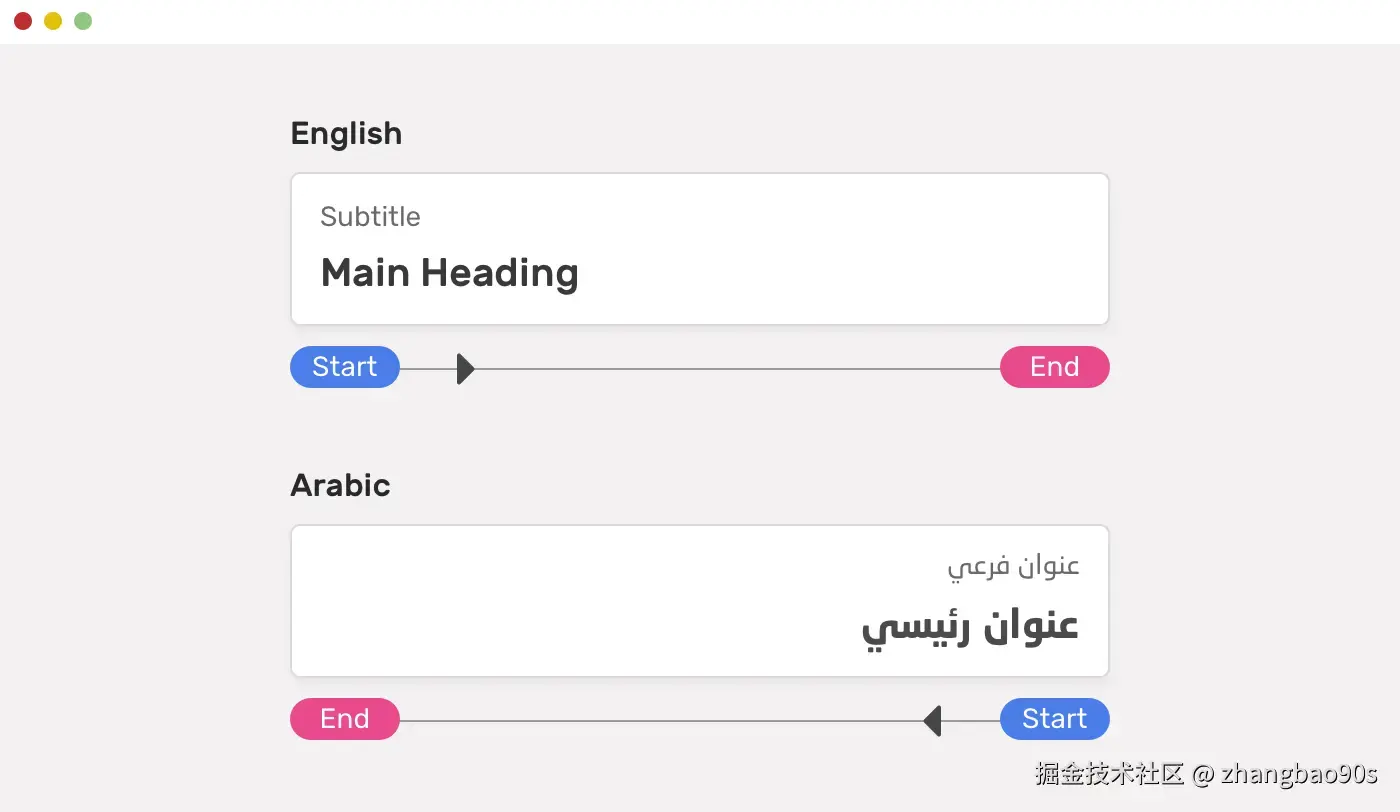1400x812 pixels.
Task: Click the "Arabic" section heading
Action: pos(340,485)
